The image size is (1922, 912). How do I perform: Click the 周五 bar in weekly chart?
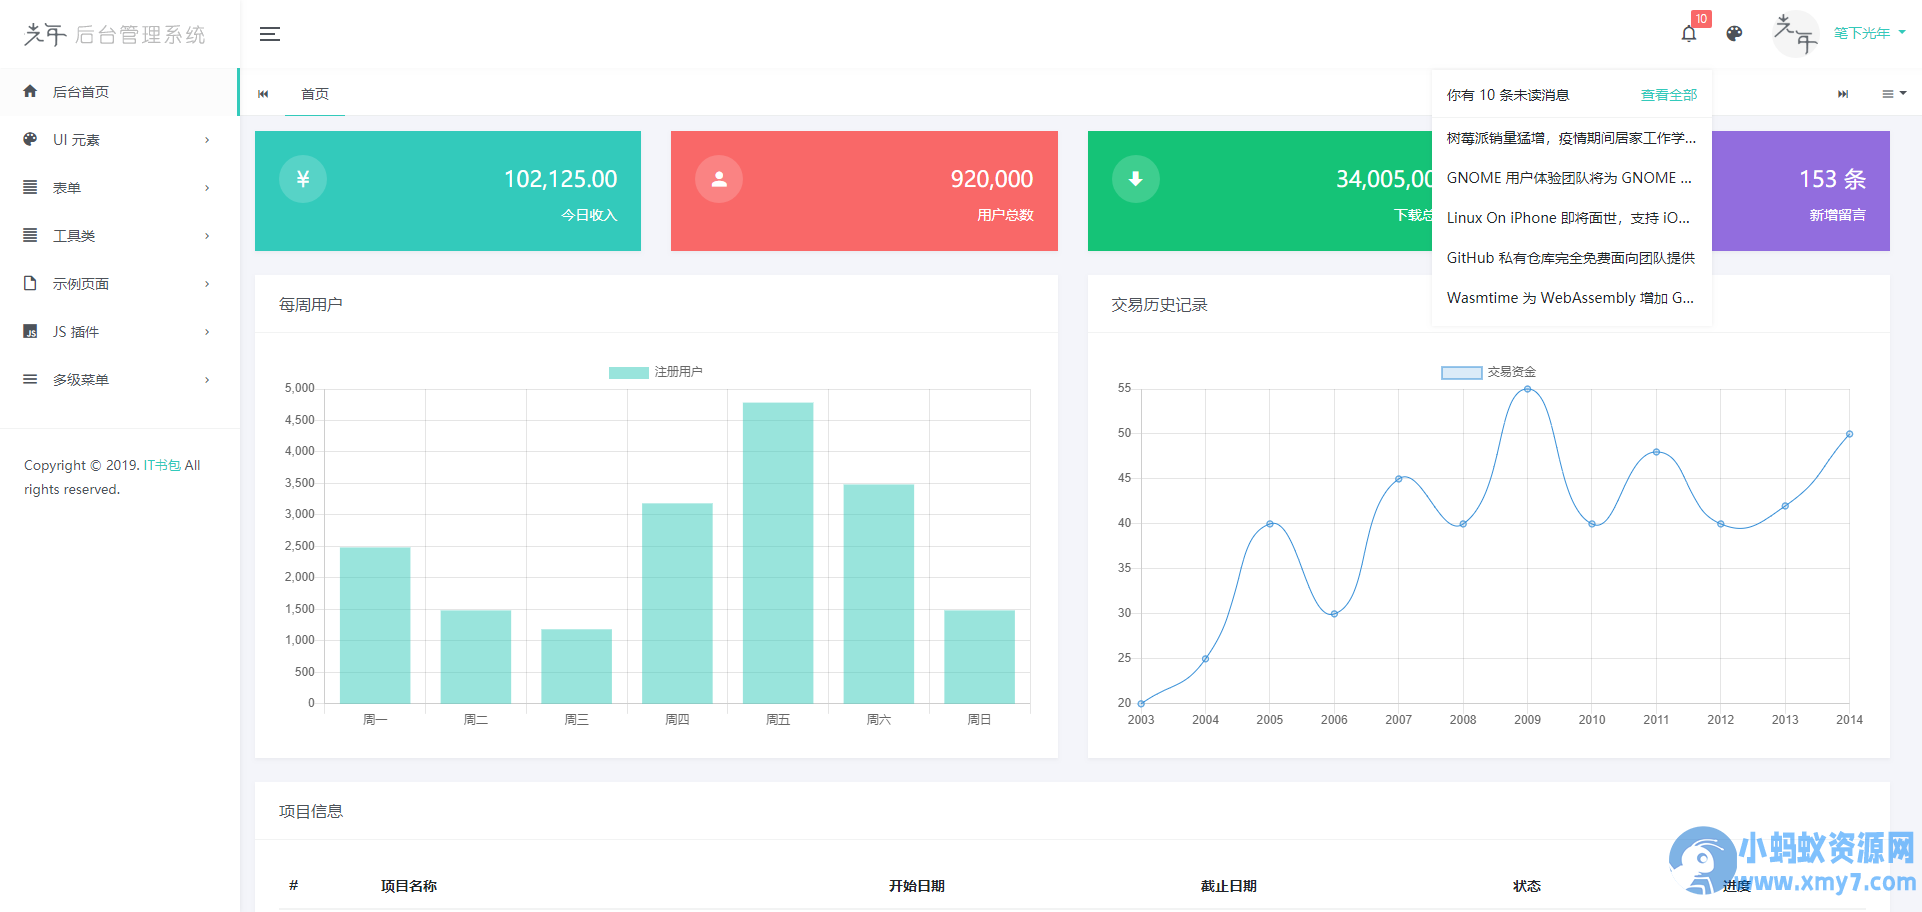(x=778, y=552)
